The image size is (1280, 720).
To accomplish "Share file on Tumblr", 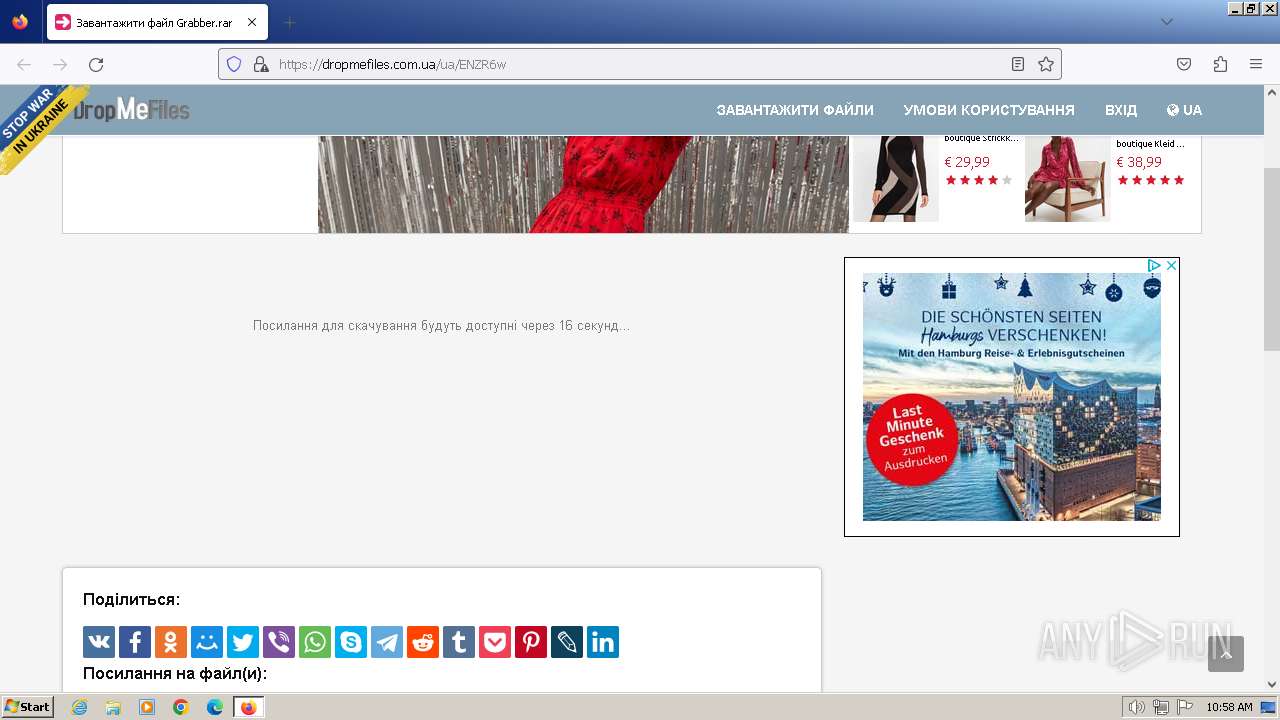I will (x=459, y=642).
